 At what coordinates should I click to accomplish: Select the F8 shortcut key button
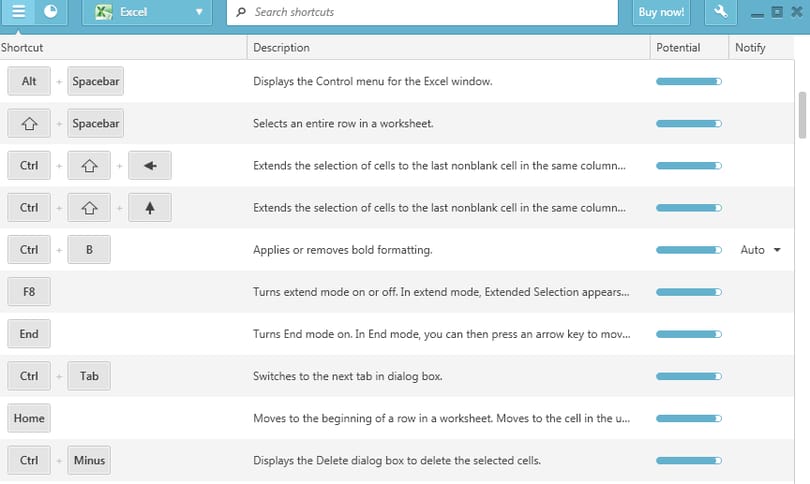29,292
